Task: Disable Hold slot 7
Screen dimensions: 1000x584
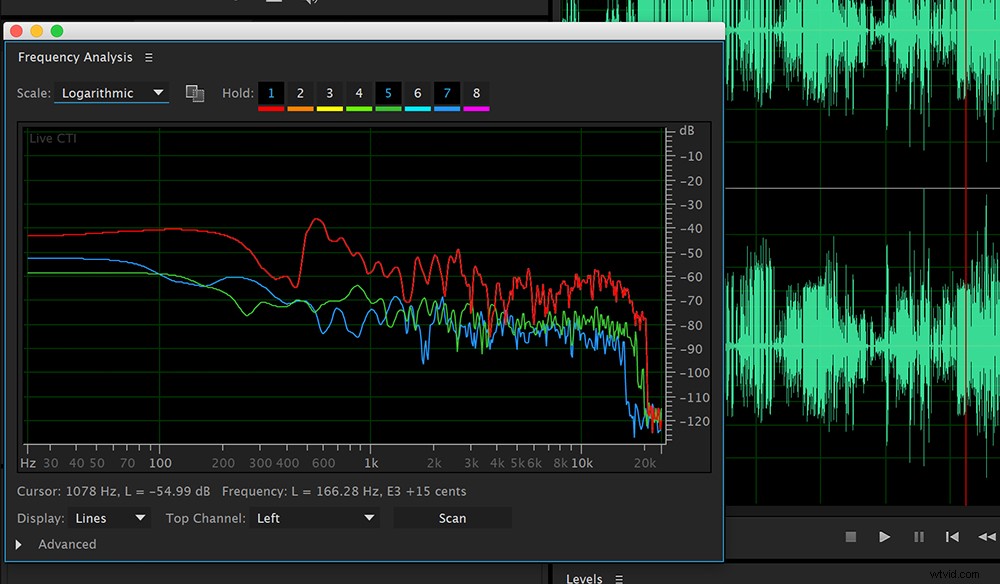Action: 447,94
